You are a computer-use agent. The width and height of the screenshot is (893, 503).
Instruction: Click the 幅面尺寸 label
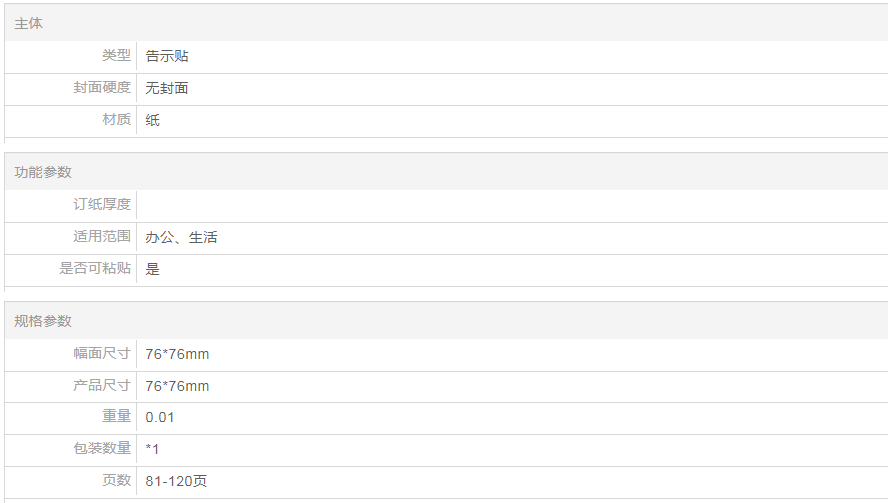102,354
